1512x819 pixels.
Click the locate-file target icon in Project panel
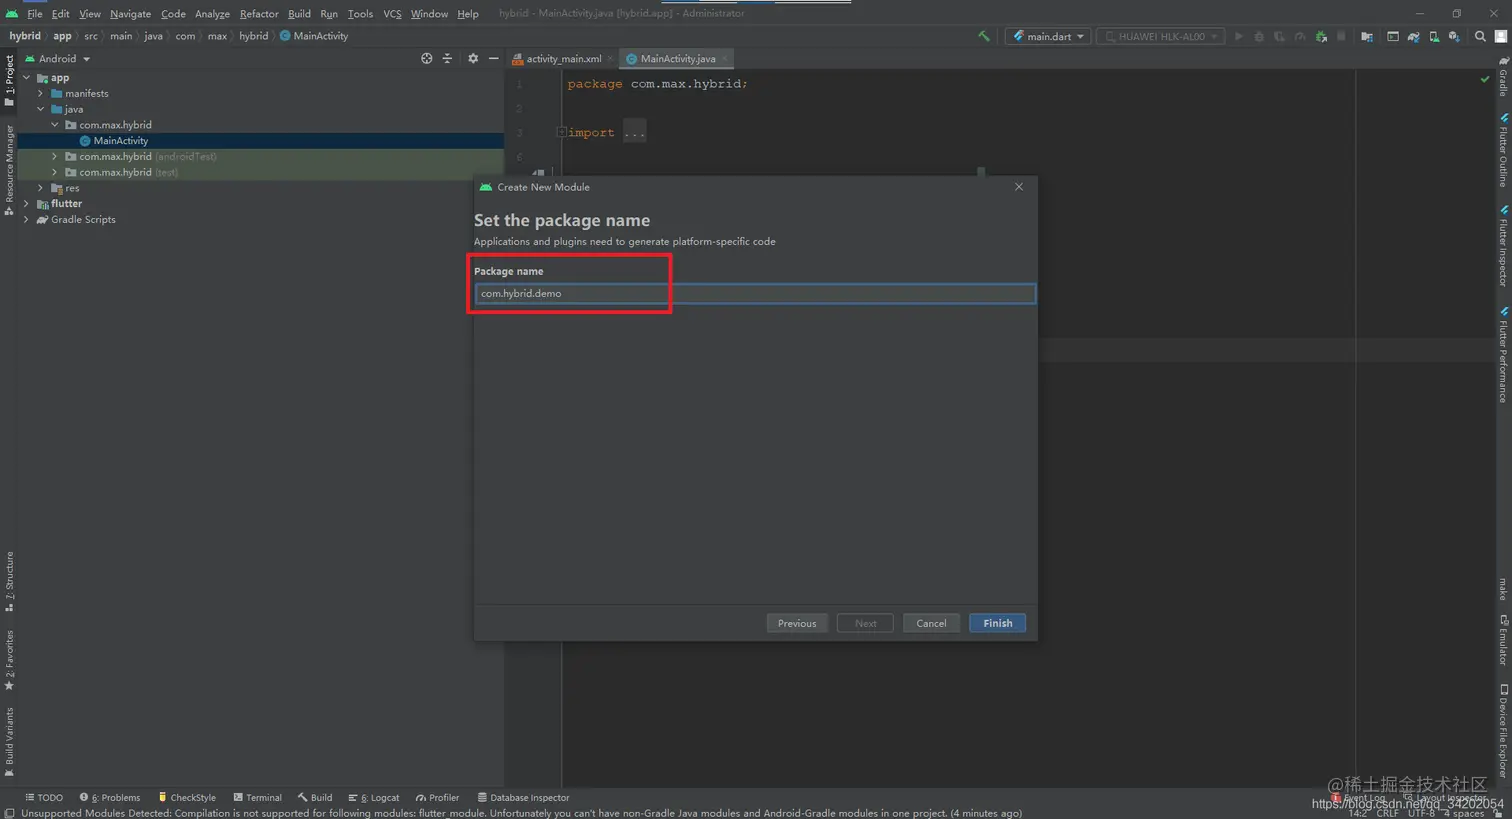427,59
